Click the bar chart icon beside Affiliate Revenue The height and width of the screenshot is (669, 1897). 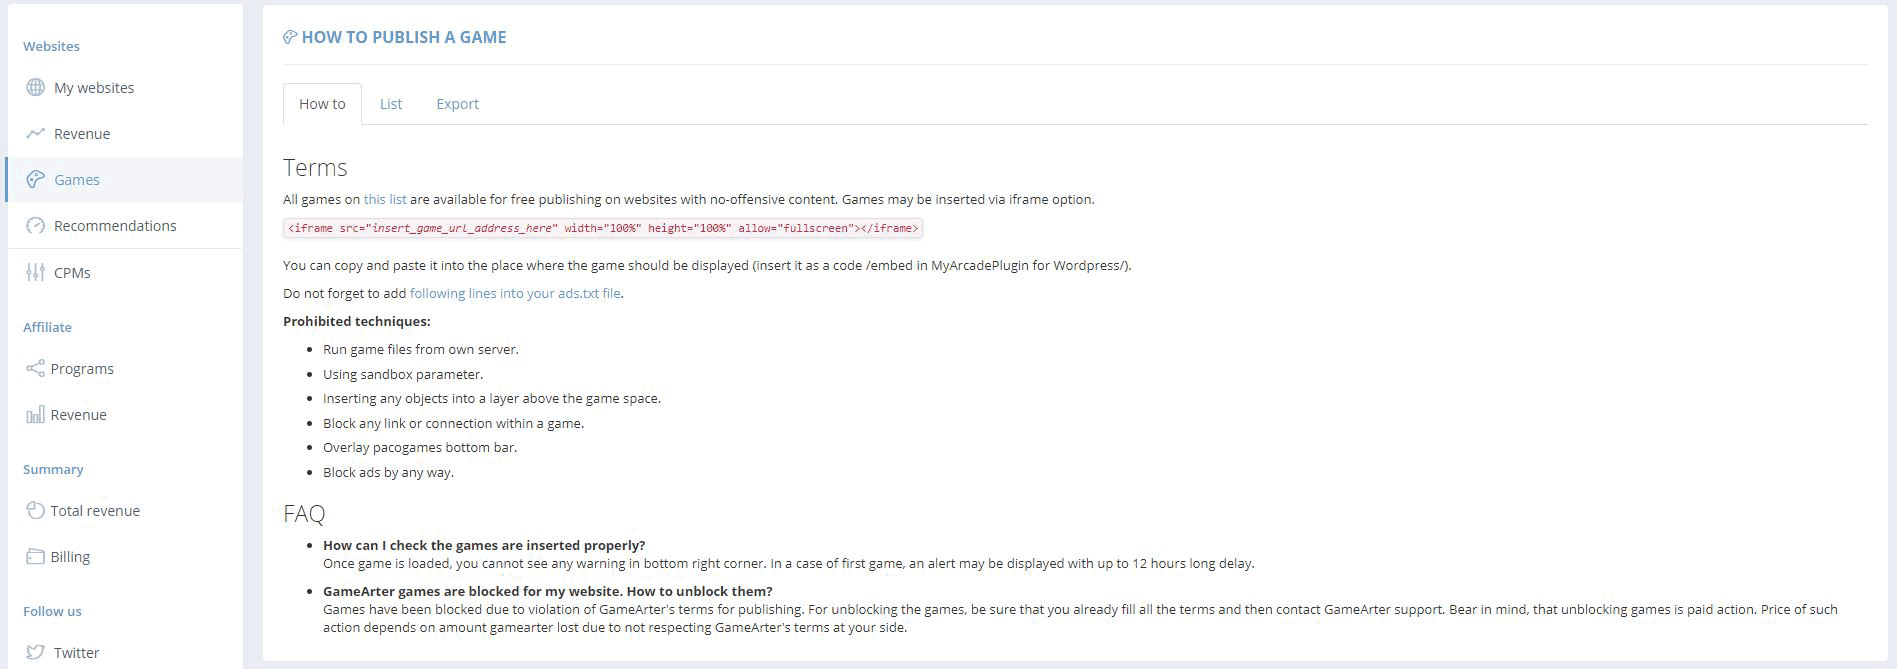(x=35, y=414)
